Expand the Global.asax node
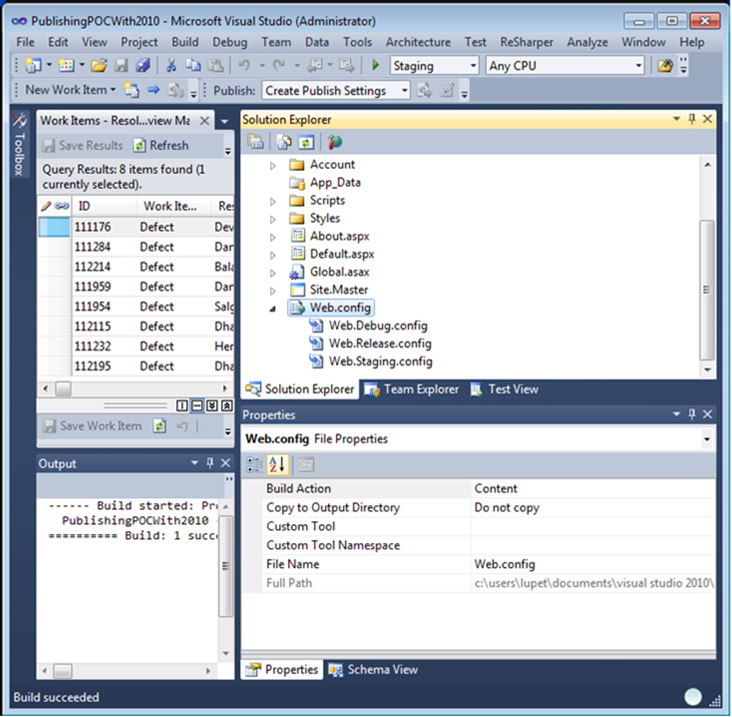 pyautogui.click(x=273, y=273)
